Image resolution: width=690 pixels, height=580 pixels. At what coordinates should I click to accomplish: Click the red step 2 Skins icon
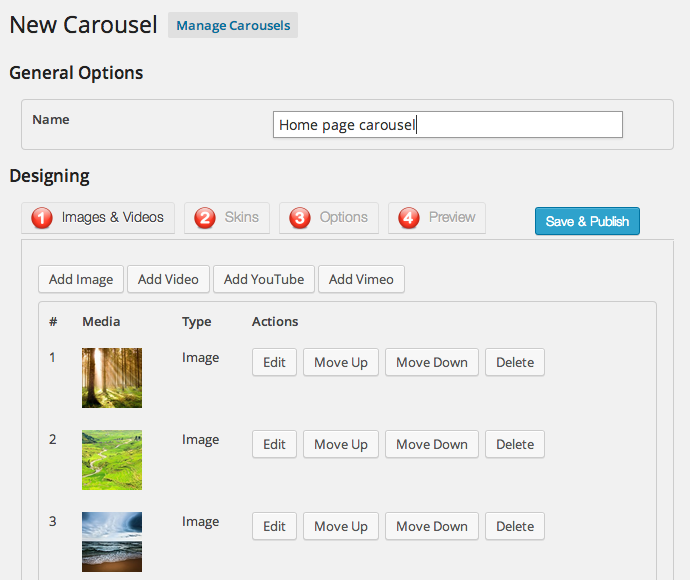(204, 218)
